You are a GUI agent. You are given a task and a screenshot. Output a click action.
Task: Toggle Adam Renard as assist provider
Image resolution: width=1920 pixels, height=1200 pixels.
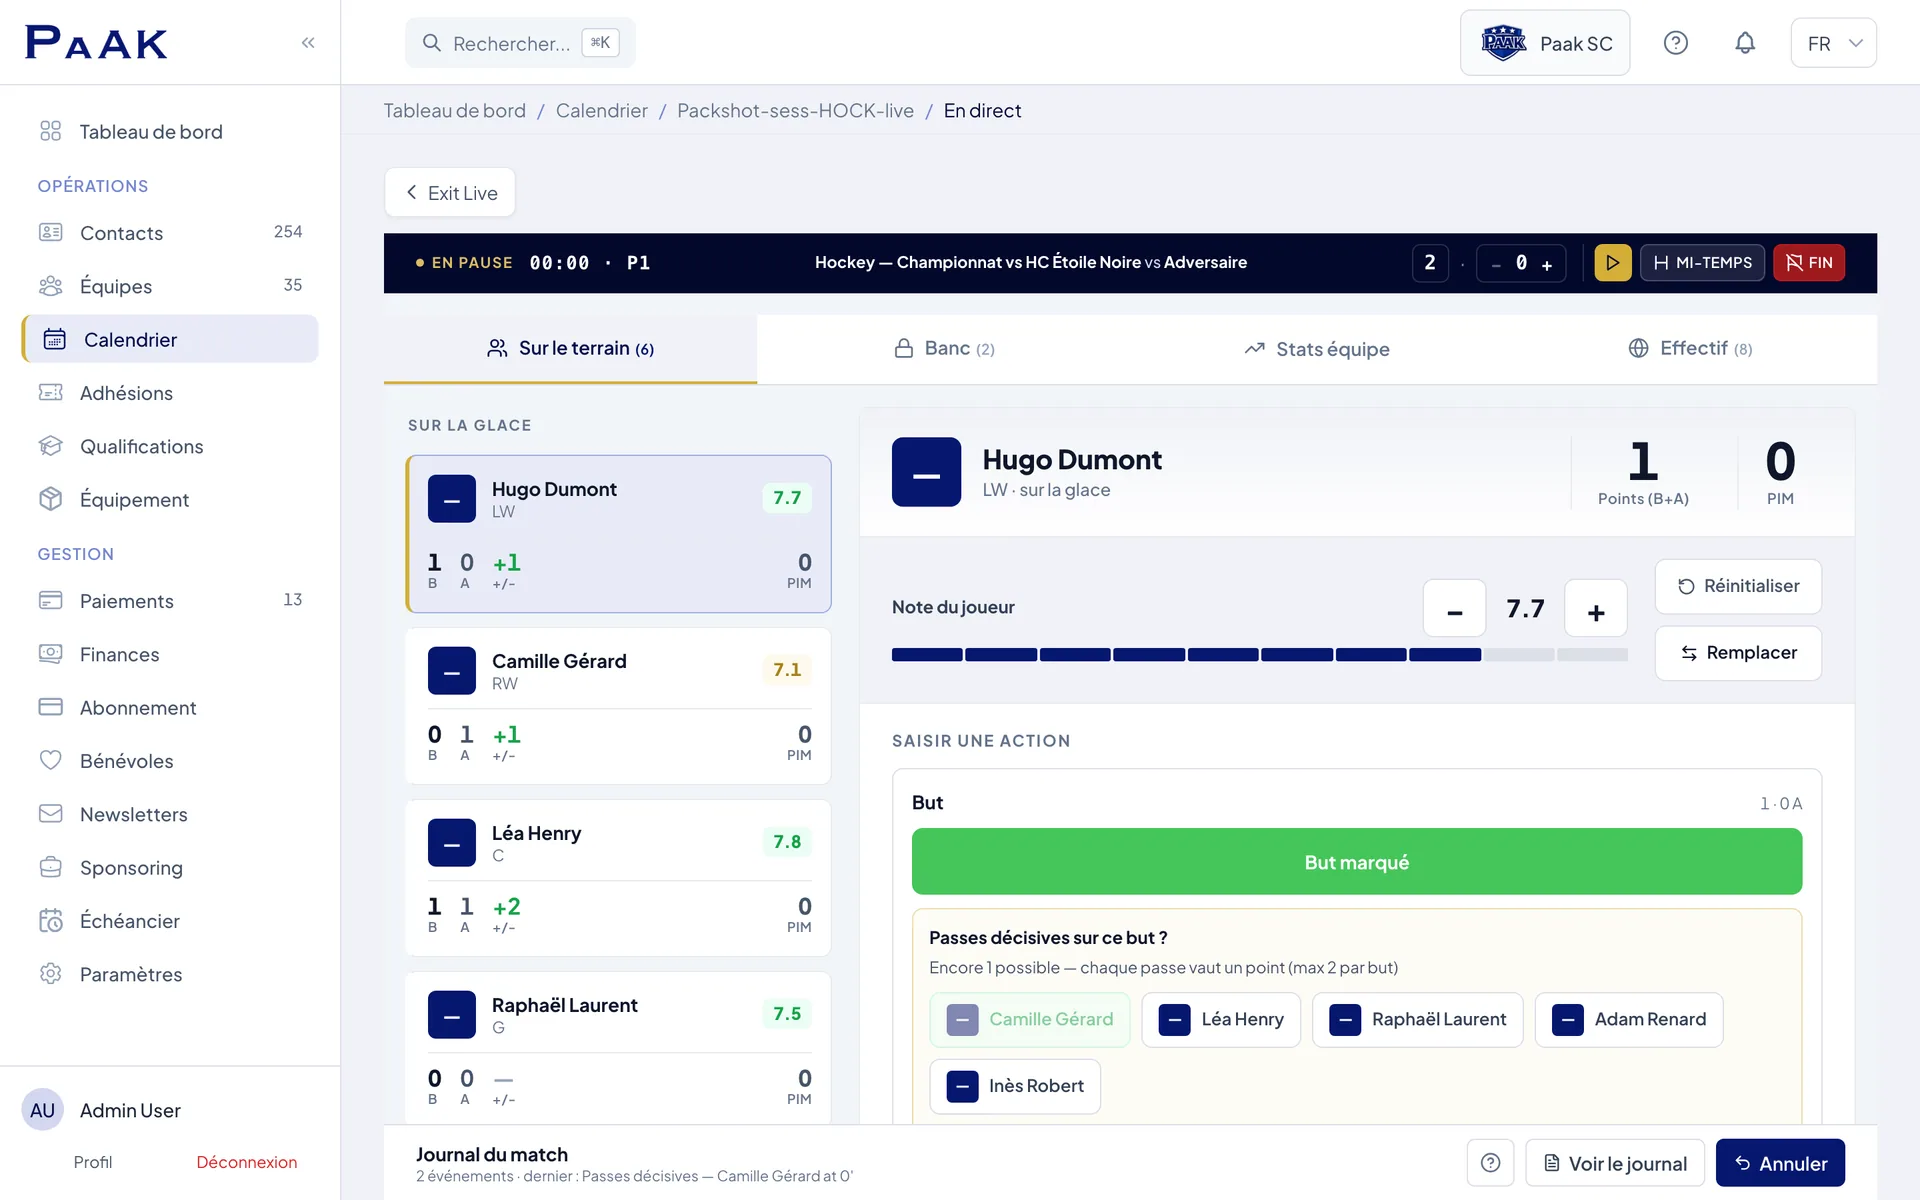pyautogui.click(x=1629, y=1020)
